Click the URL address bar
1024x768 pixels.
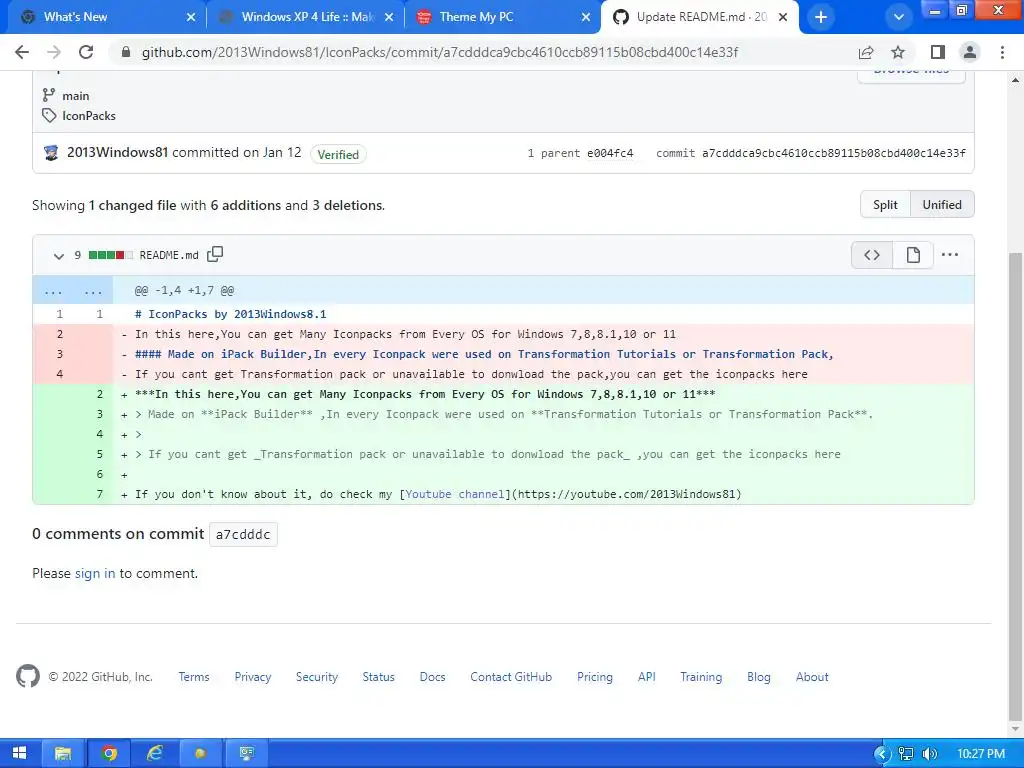click(x=440, y=52)
